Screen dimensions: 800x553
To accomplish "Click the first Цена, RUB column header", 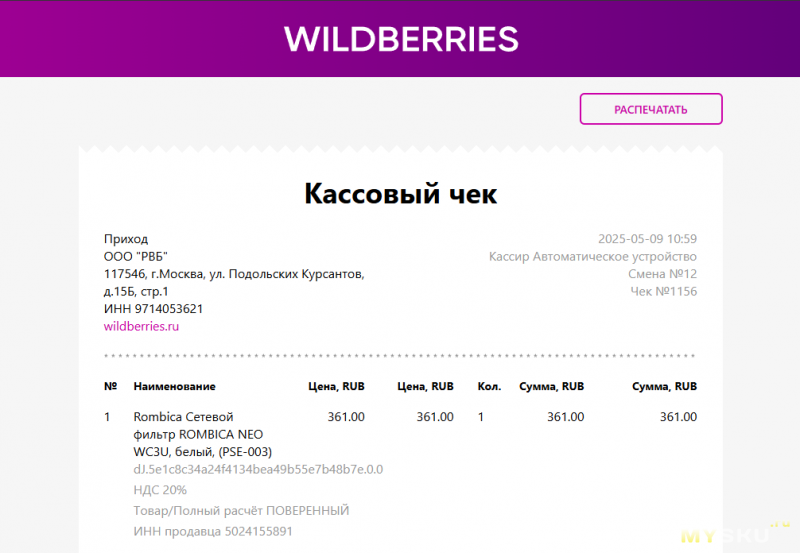I will click(336, 386).
